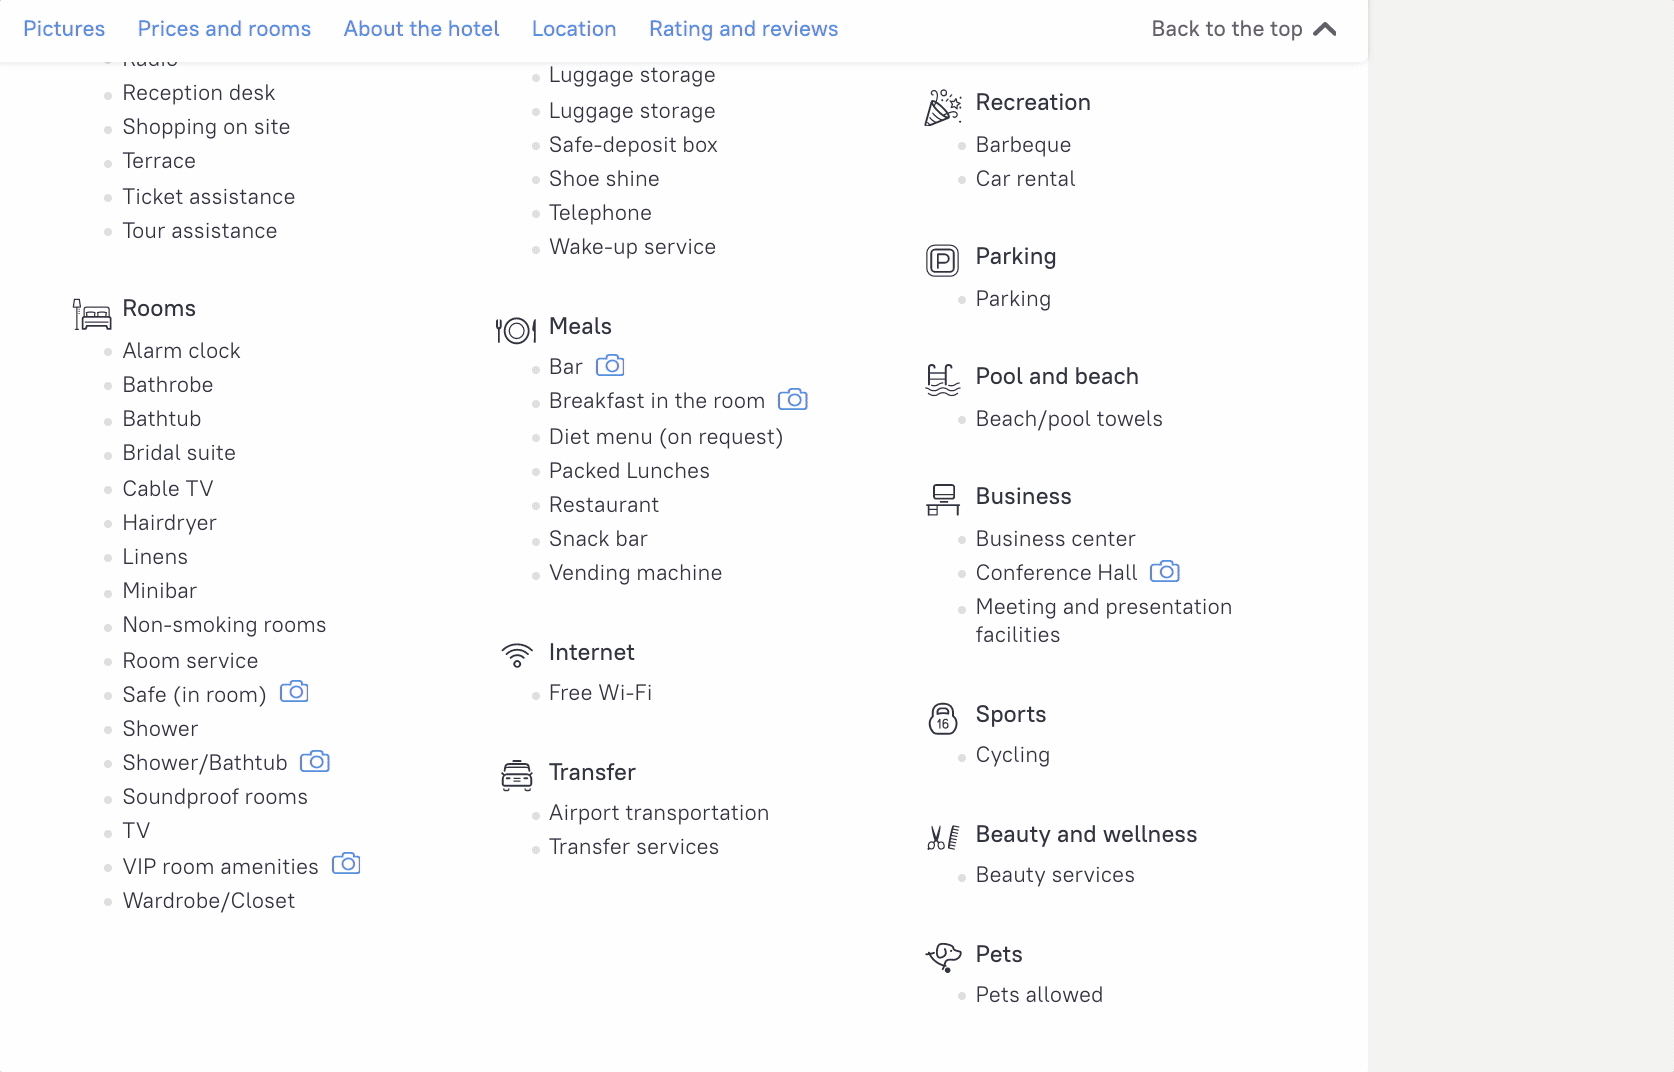Click the up chevron by Back to the top
The height and width of the screenshot is (1072, 1674).
(x=1325, y=29)
